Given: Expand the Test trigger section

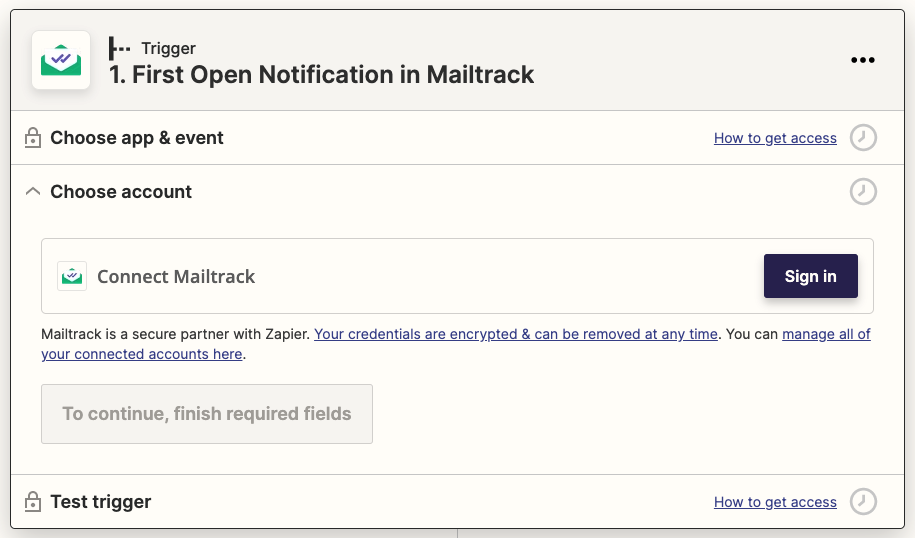Looking at the screenshot, I should coord(101,502).
